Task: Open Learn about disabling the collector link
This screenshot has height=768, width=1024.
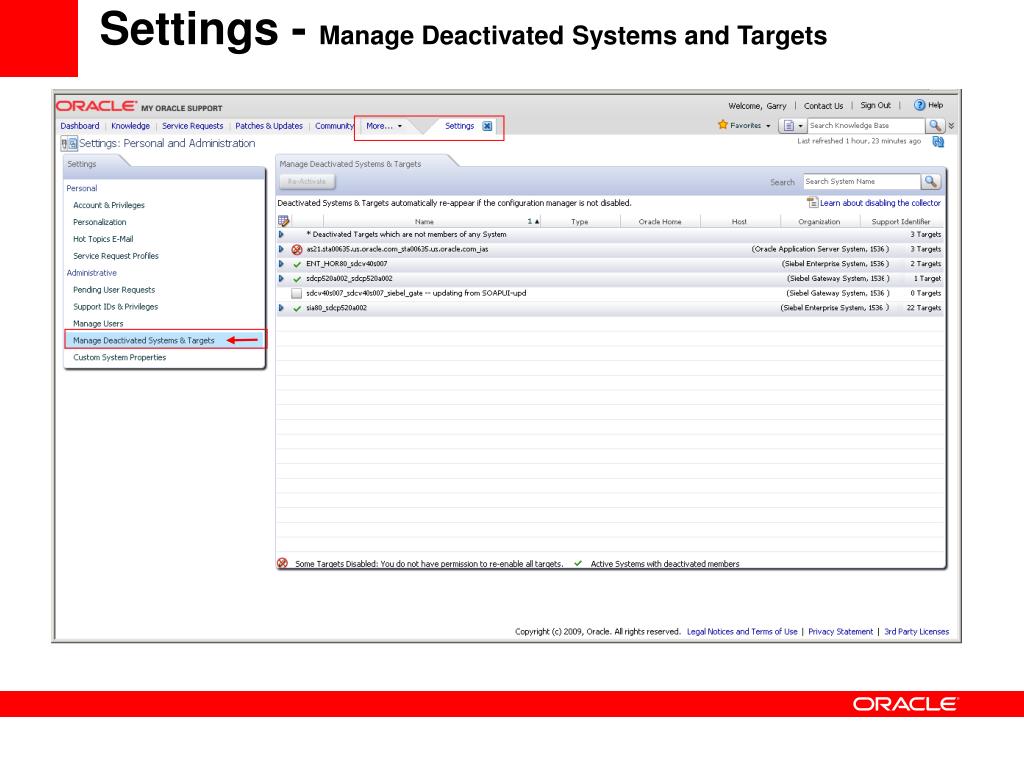Action: 880,203
